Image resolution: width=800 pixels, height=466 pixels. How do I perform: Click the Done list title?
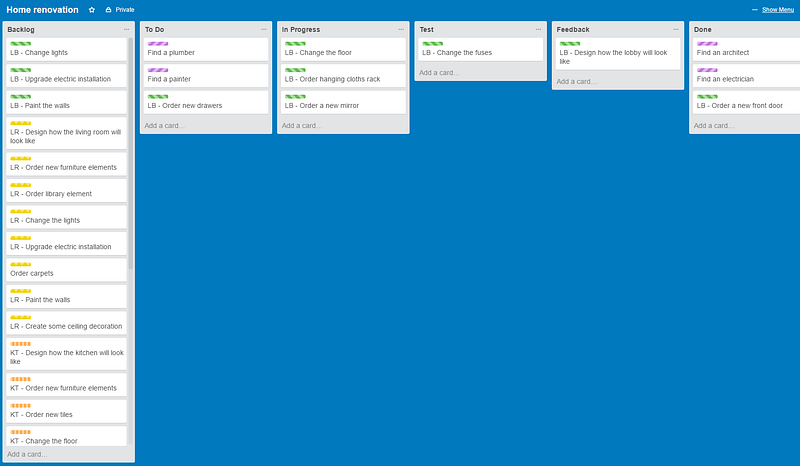point(703,30)
